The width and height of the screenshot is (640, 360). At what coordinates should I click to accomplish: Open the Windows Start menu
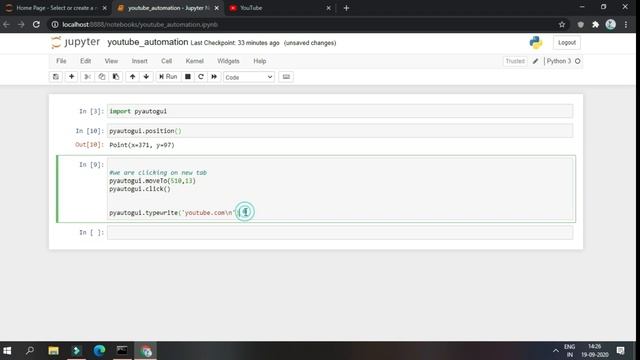7,351
